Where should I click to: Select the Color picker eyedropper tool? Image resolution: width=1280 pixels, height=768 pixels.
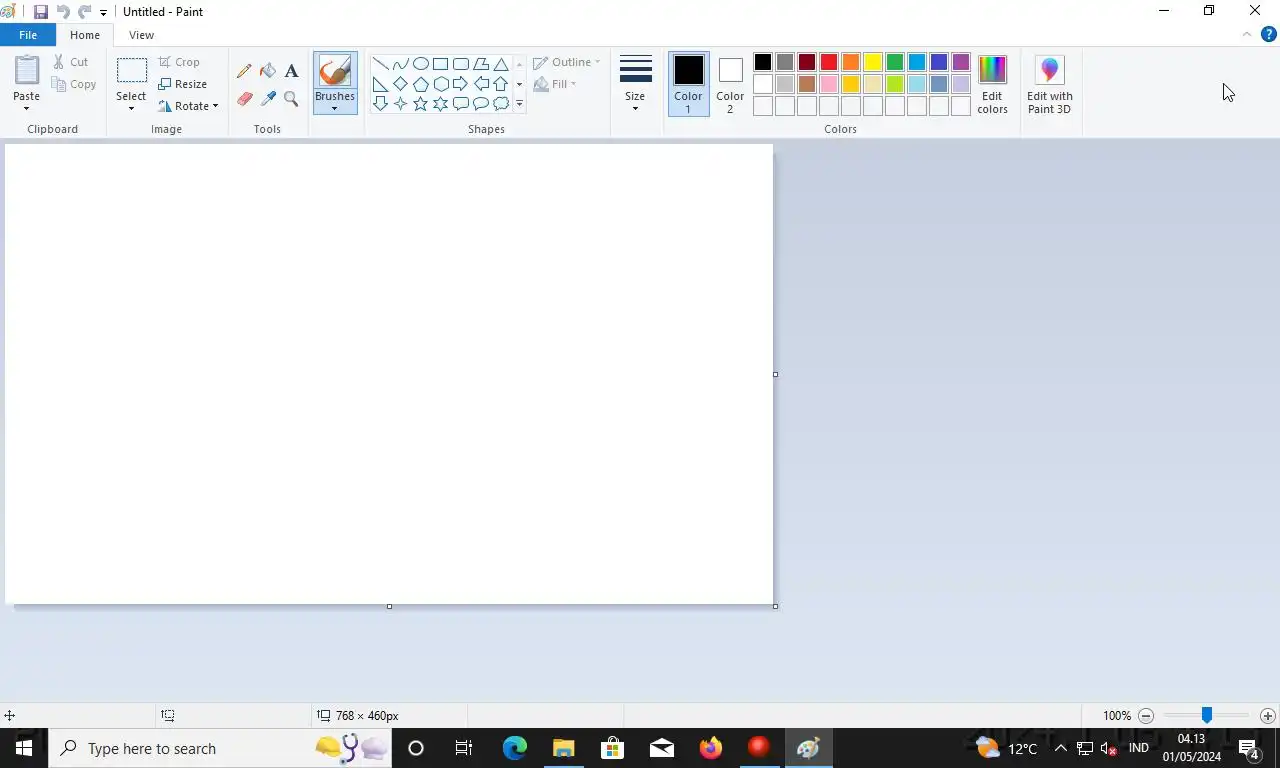point(268,99)
